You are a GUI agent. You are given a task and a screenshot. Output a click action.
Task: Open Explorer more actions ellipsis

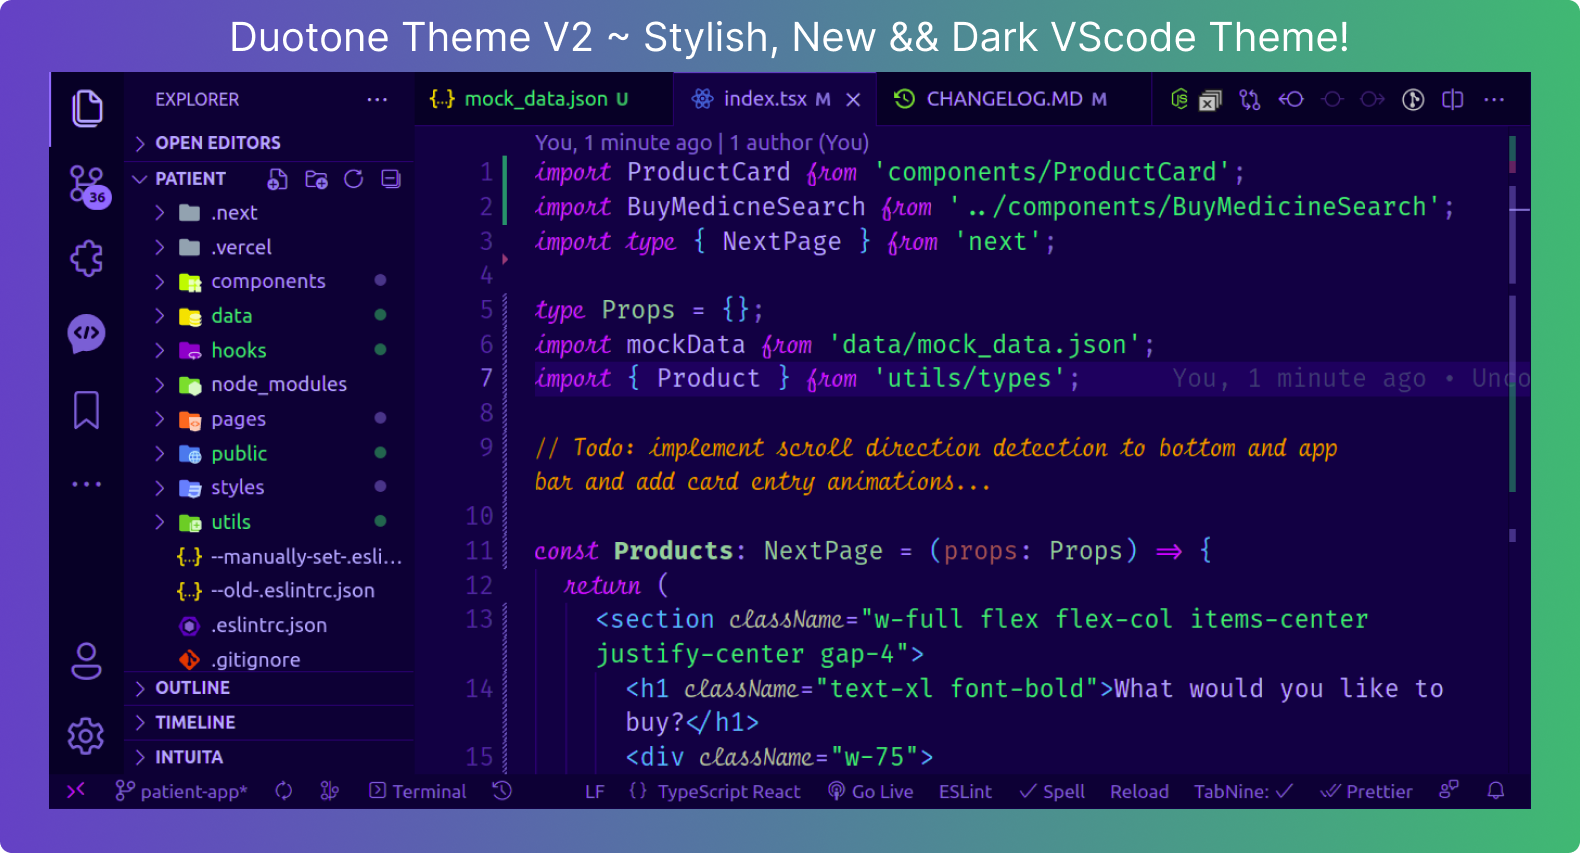point(377,100)
